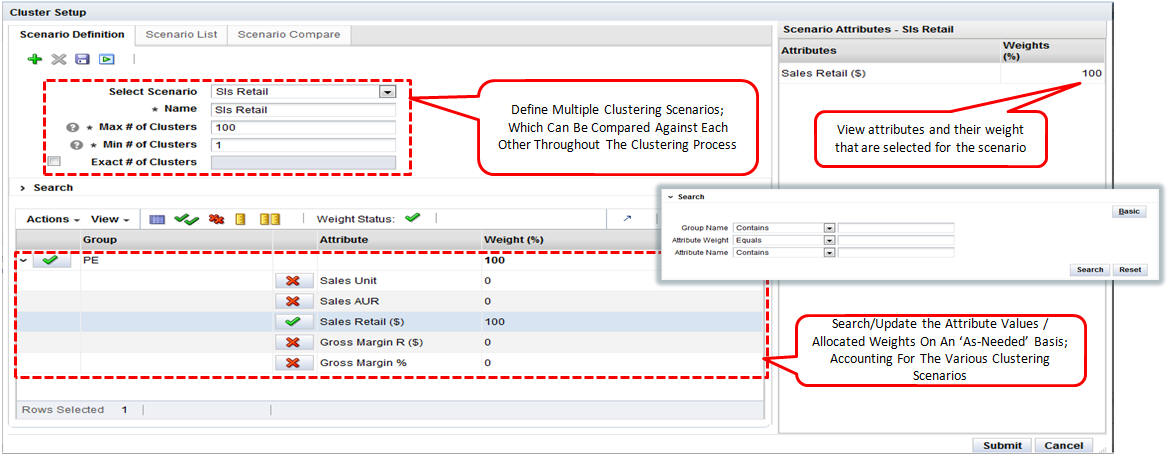The width and height of the screenshot is (1168, 464).
Task: Click the Attributes header in Scenario Attributes
Action: click(x=808, y=51)
